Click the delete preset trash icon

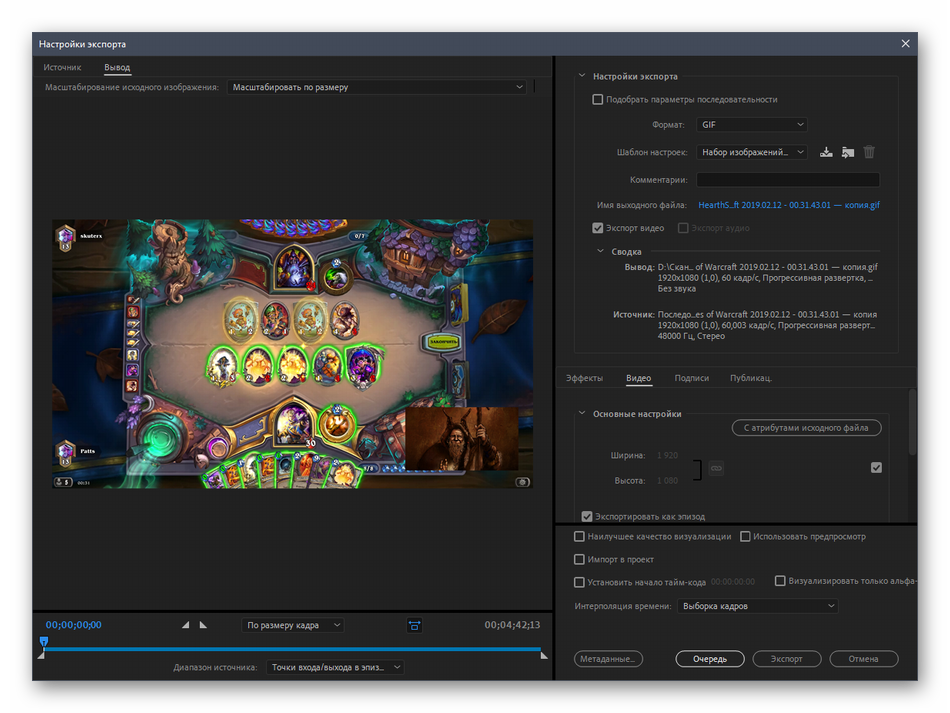[x=869, y=152]
